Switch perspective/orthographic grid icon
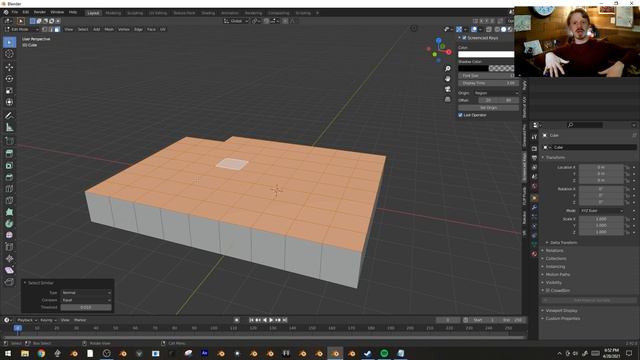The image size is (640, 360). [448, 99]
